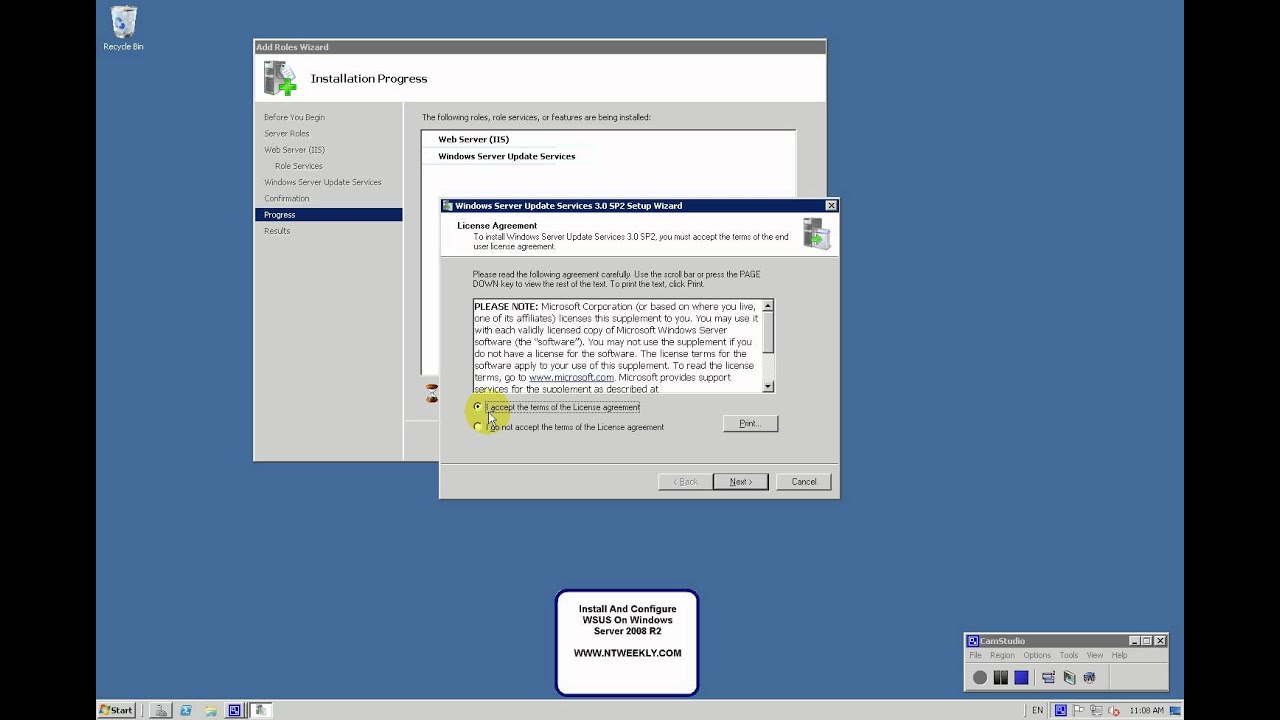Open CamStudio Help menu

tap(1119, 655)
